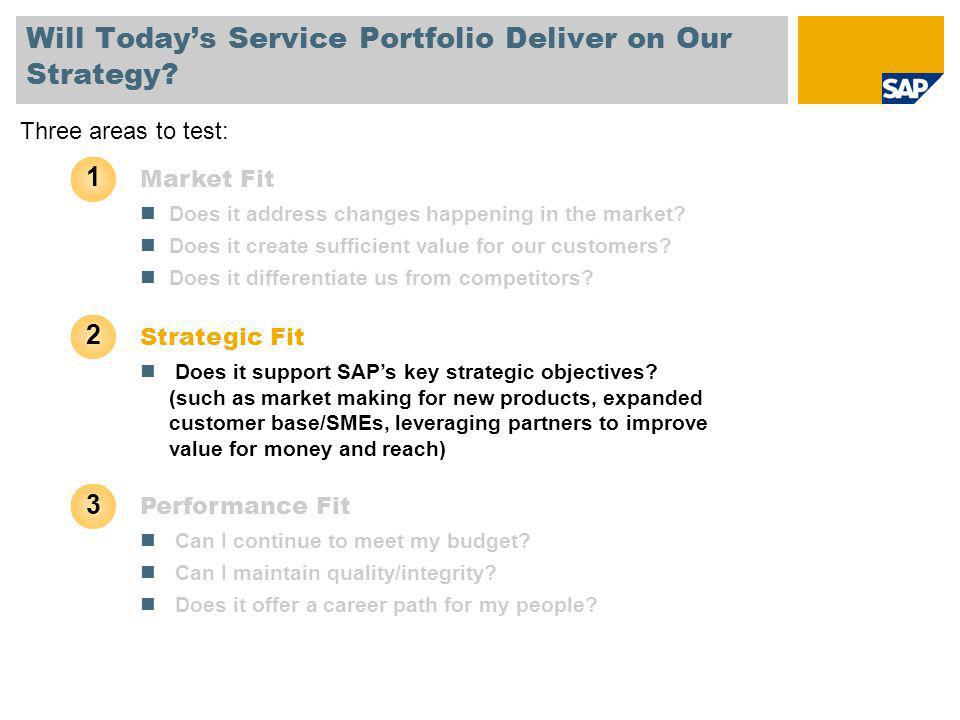Click 'Can I continue to meet my budget?'

click(x=353, y=541)
